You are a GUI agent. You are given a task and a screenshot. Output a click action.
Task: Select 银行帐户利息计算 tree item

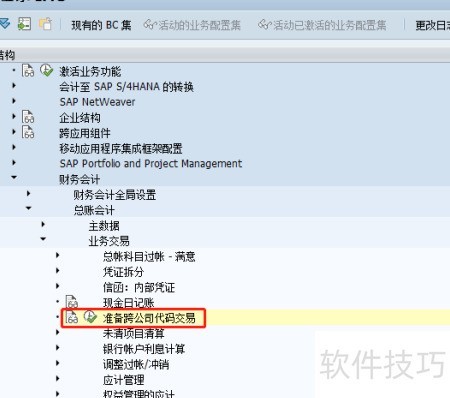(144, 349)
